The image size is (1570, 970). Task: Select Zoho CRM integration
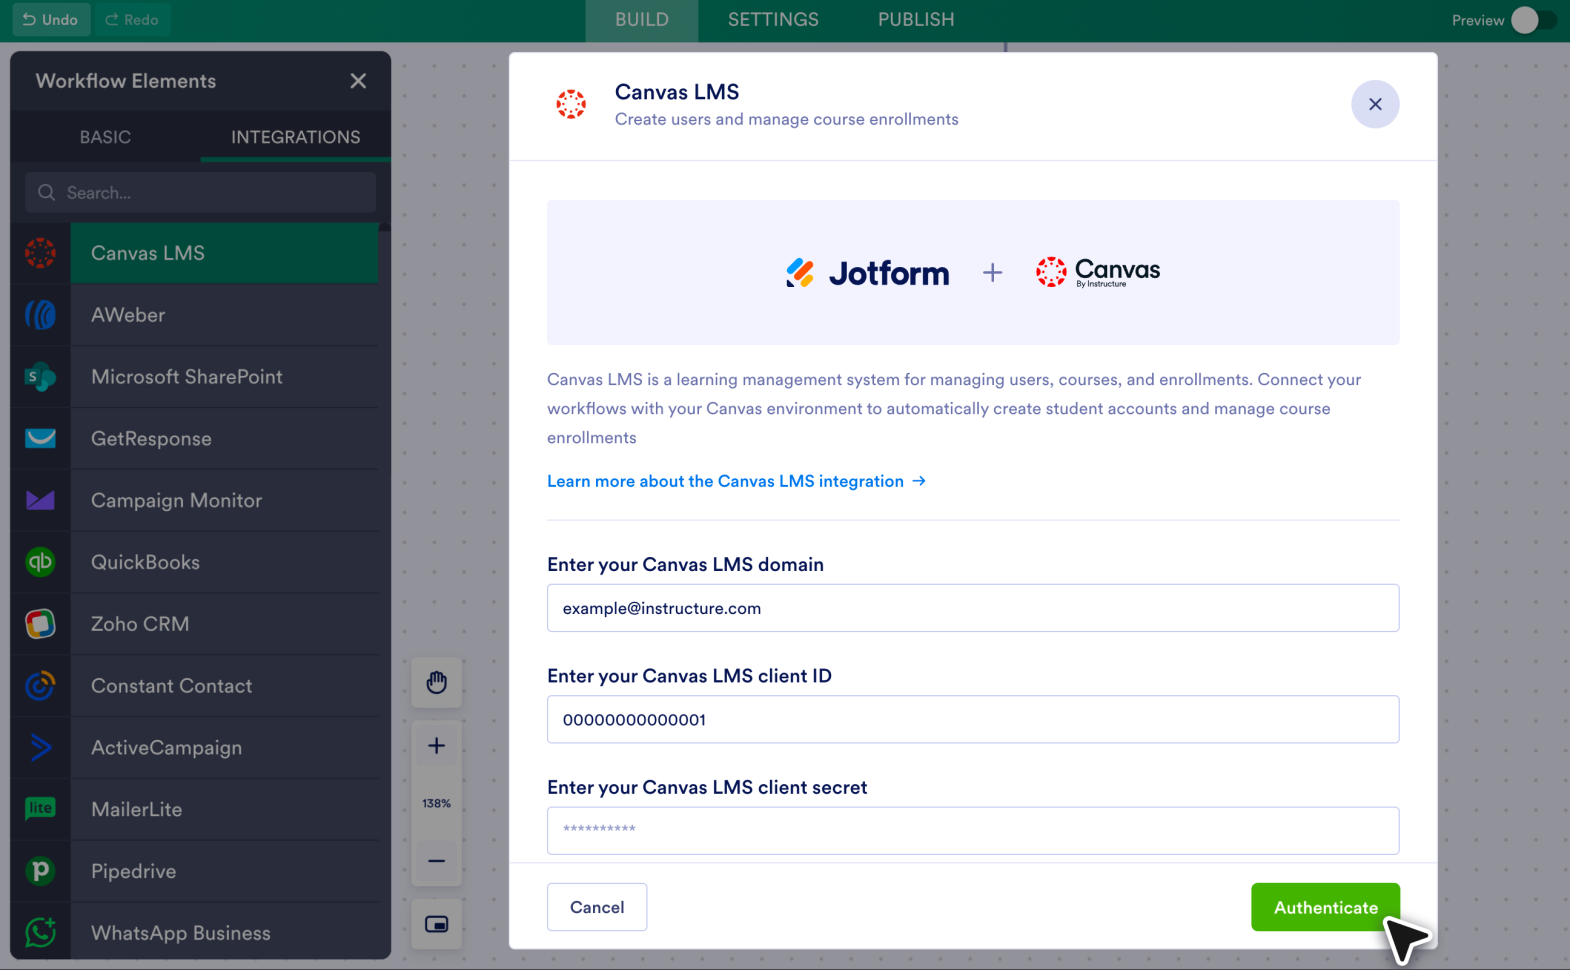[x=224, y=624]
